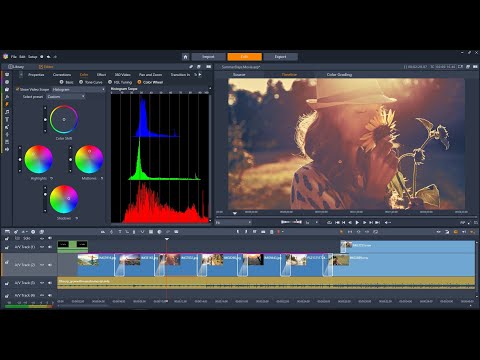Screen dimensions: 480x360
Task: Collapse the editor panel with the left arrow
Action: point(21,74)
